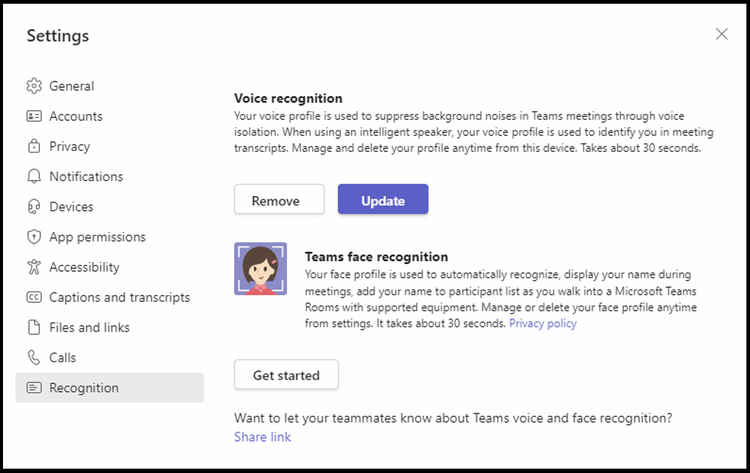This screenshot has width=750, height=473.
Task: Click the face recognition avatar image
Action: [x=261, y=269]
